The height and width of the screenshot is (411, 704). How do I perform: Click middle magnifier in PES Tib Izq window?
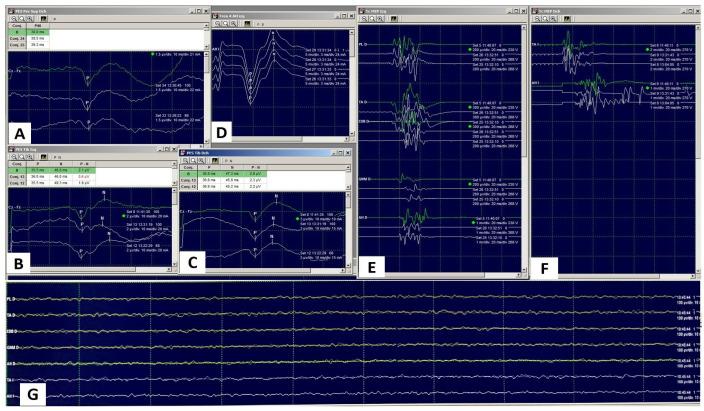pos(22,157)
